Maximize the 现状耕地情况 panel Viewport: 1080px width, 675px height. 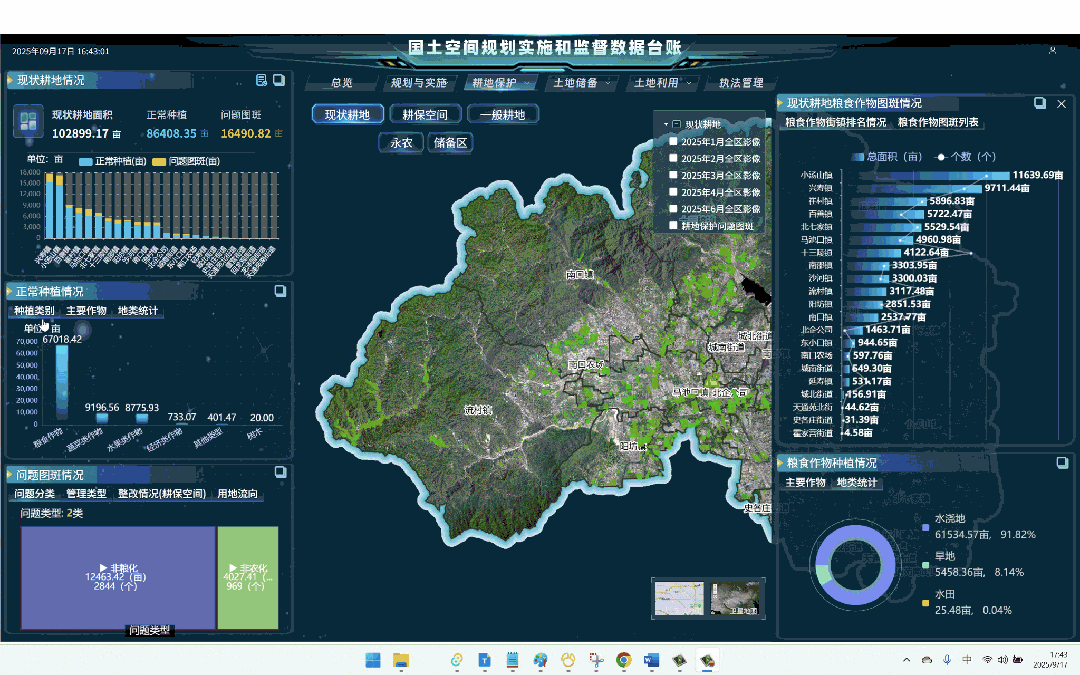[x=280, y=80]
